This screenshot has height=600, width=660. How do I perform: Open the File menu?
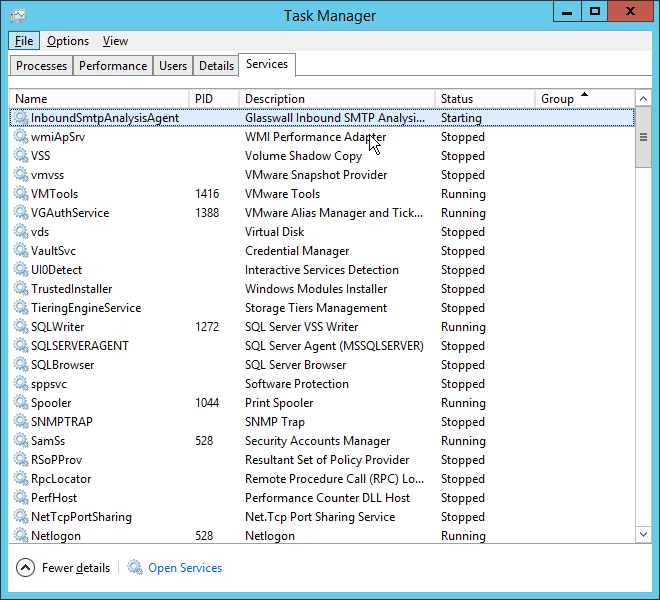click(24, 41)
